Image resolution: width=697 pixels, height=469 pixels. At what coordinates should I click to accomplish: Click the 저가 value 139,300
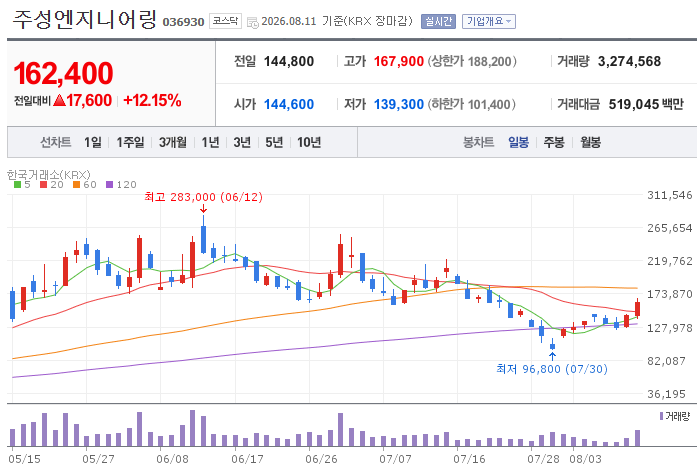[399, 104]
